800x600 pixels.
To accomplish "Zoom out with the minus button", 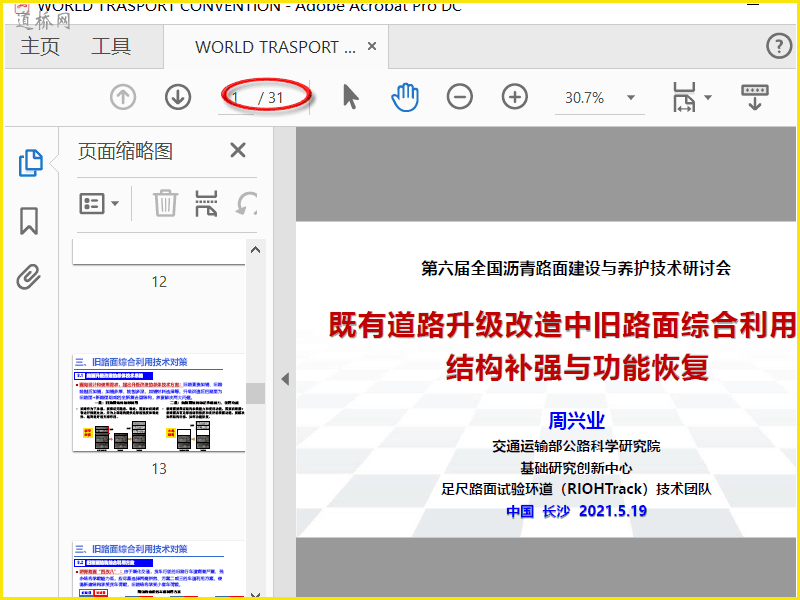I will coord(460,96).
